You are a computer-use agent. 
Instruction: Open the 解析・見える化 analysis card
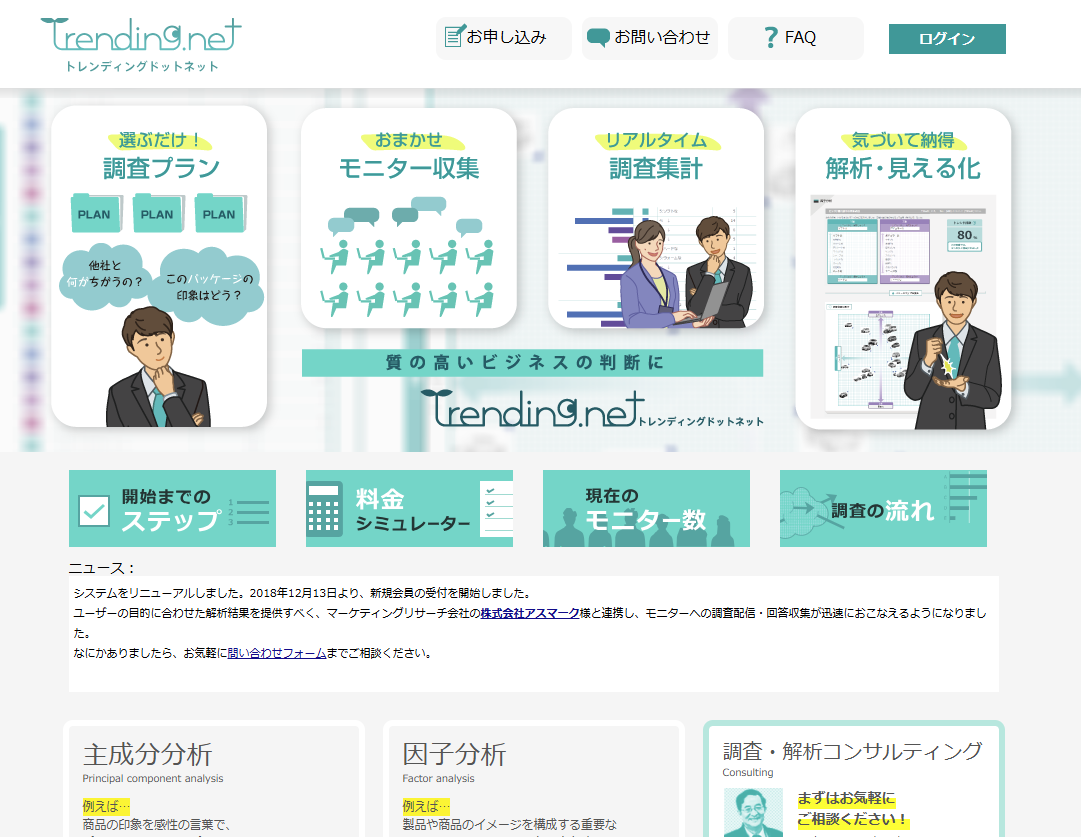(903, 268)
